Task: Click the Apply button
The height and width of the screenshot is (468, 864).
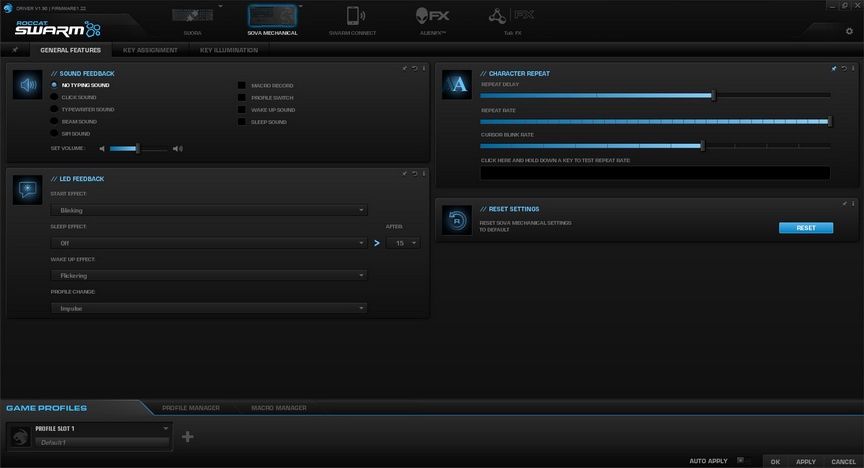Action: point(806,461)
